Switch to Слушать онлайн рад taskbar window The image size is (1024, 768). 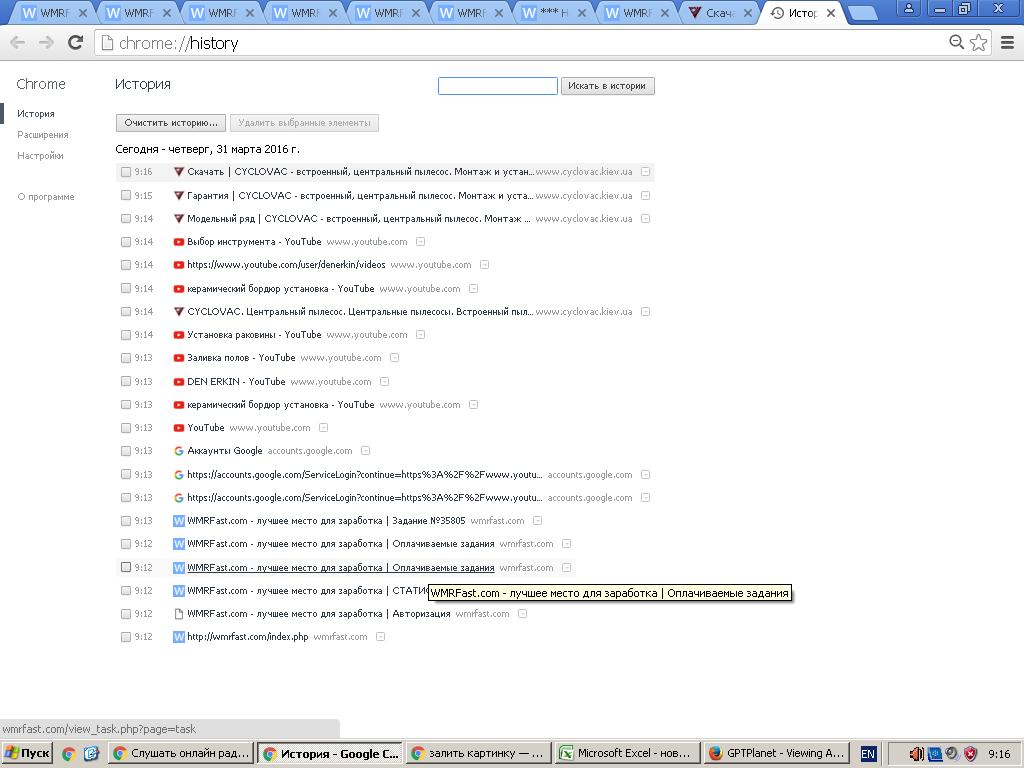pos(181,754)
